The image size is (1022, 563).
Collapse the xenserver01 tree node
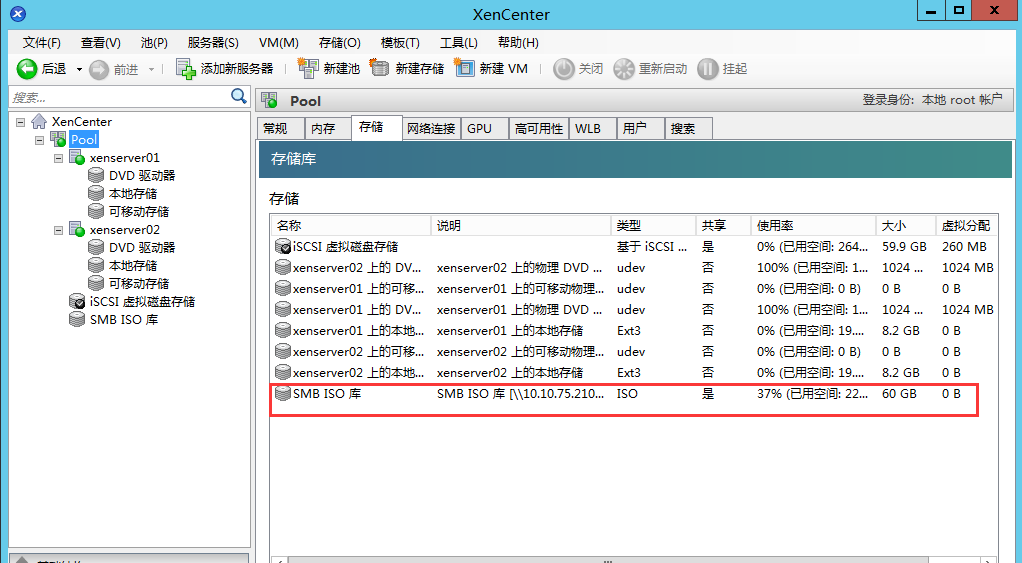pos(59,158)
